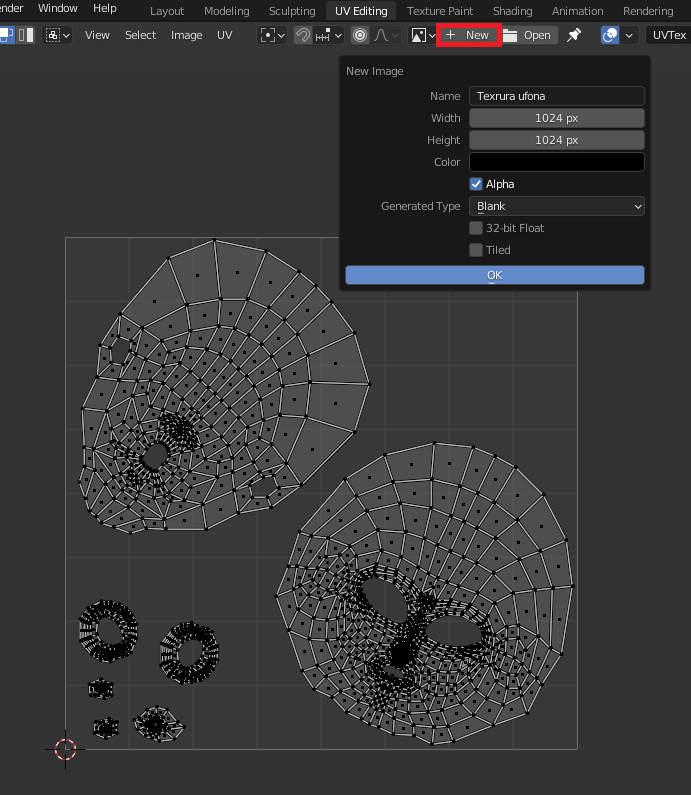
Task: Toggle proportional editing icon
Action: [360, 35]
